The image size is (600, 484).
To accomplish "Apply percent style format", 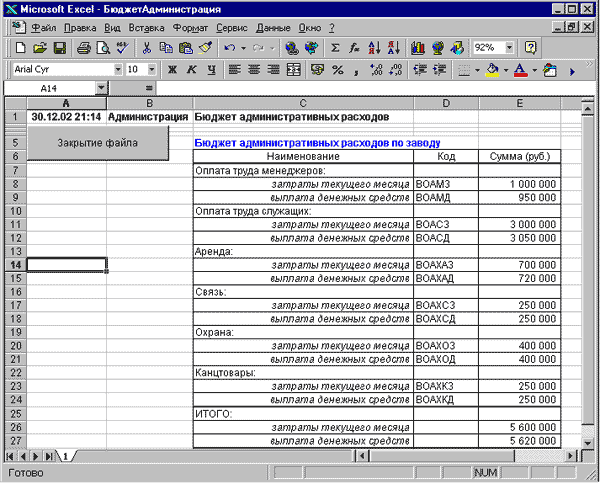I will (338, 70).
